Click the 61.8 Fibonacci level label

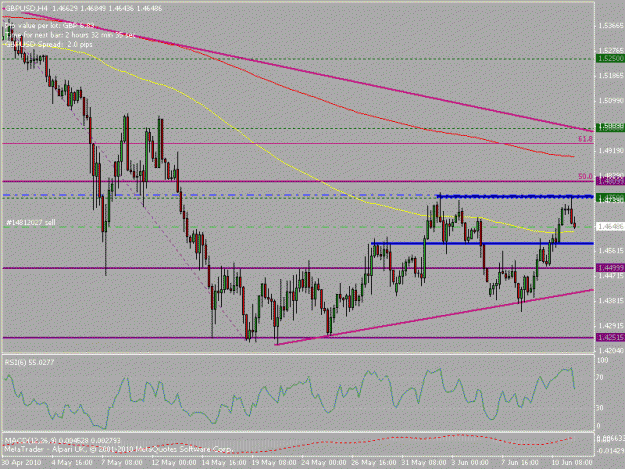tap(585, 139)
